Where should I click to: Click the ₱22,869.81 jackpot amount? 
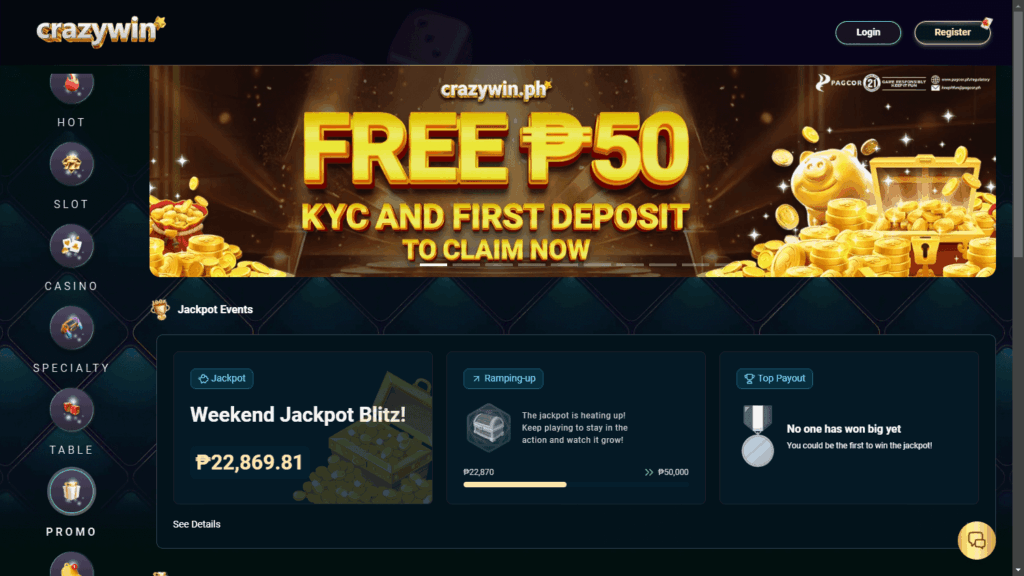249,462
